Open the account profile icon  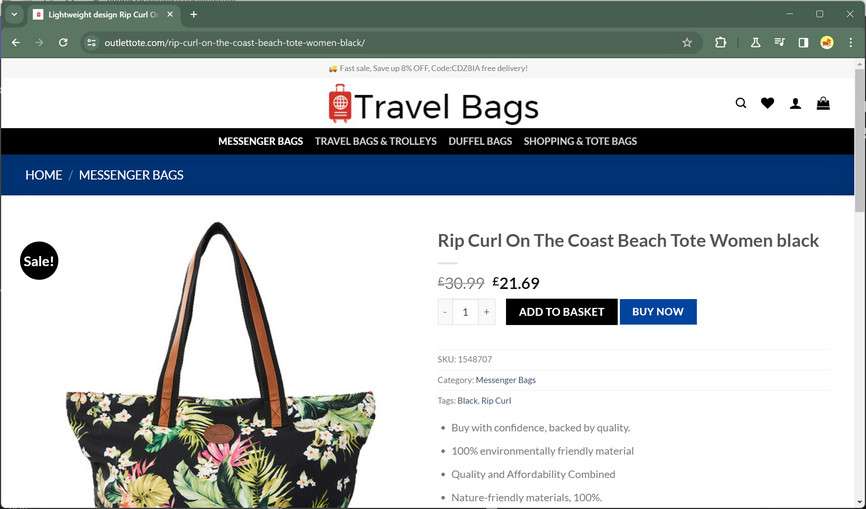(x=795, y=103)
